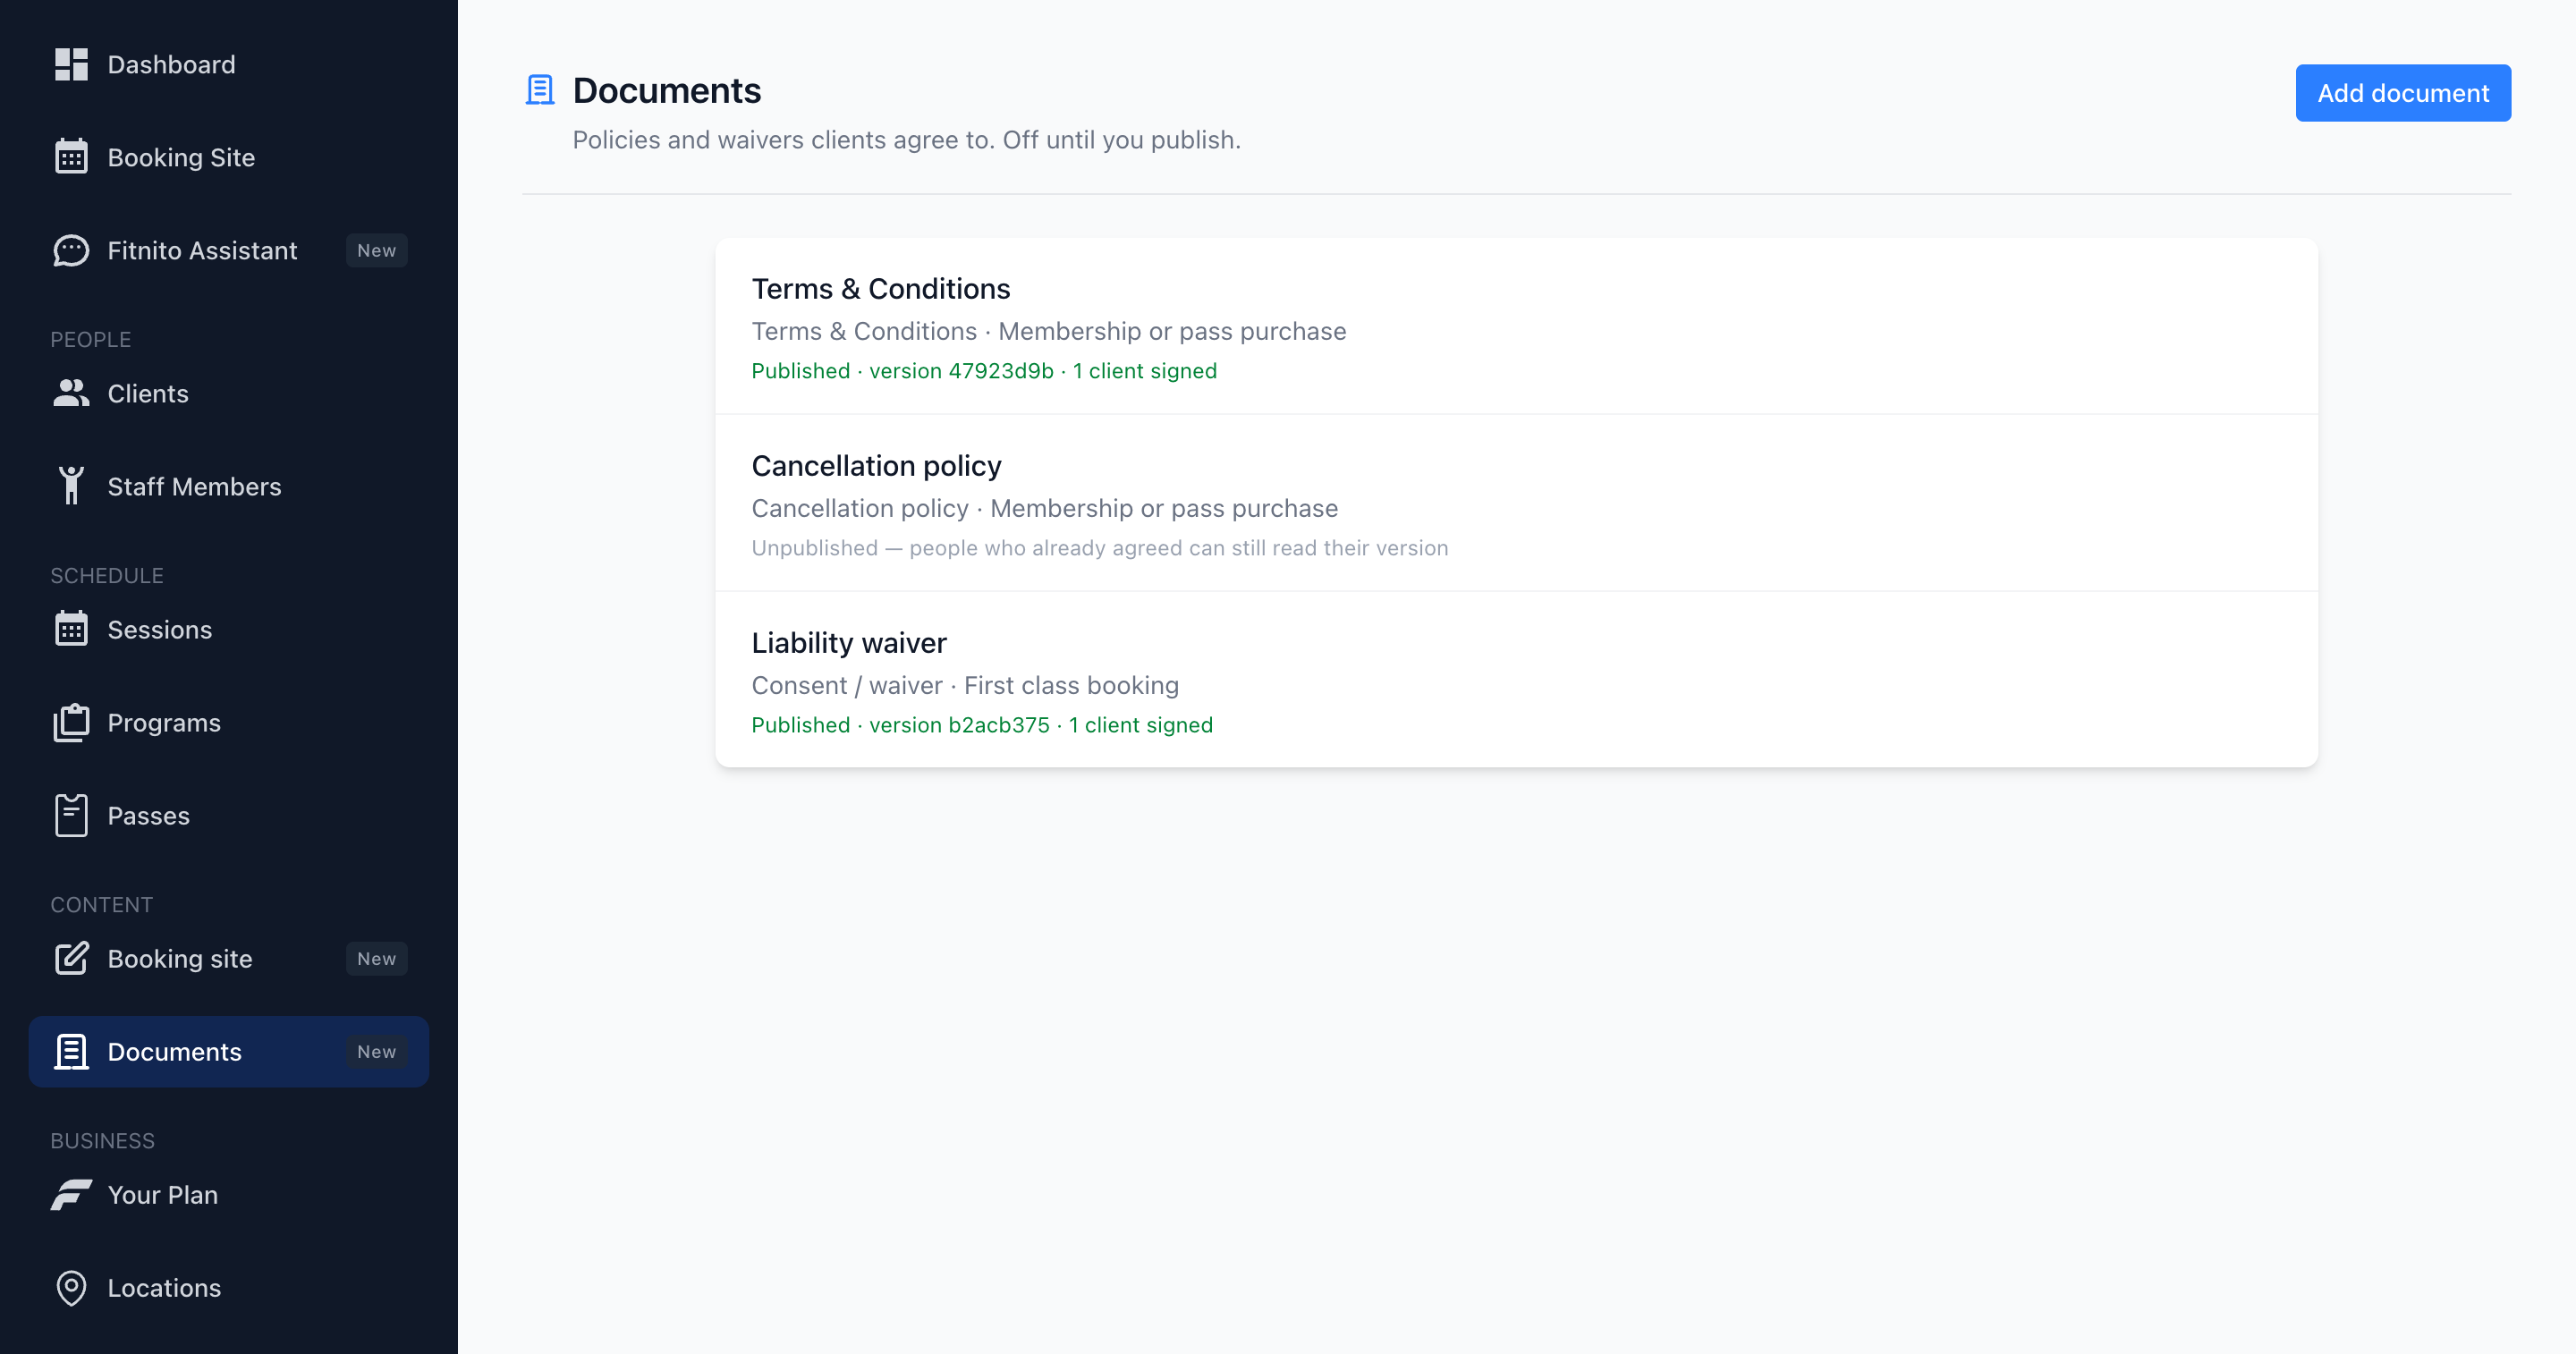The width and height of the screenshot is (2576, 1354).
Task: Click the Programs clipboard icon
Action: click(71, 722)
